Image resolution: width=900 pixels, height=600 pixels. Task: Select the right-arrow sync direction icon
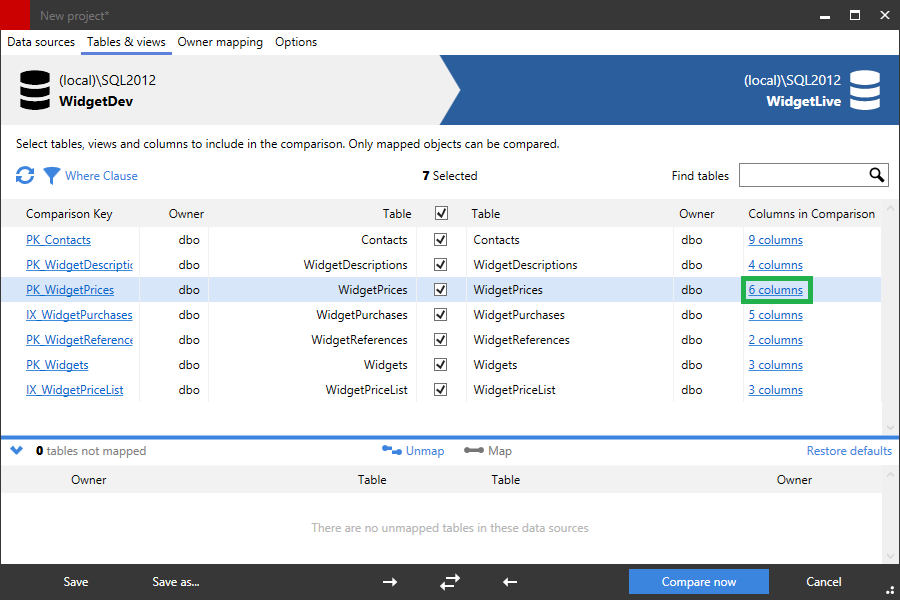pyautogui.click(x=389, y=581)
